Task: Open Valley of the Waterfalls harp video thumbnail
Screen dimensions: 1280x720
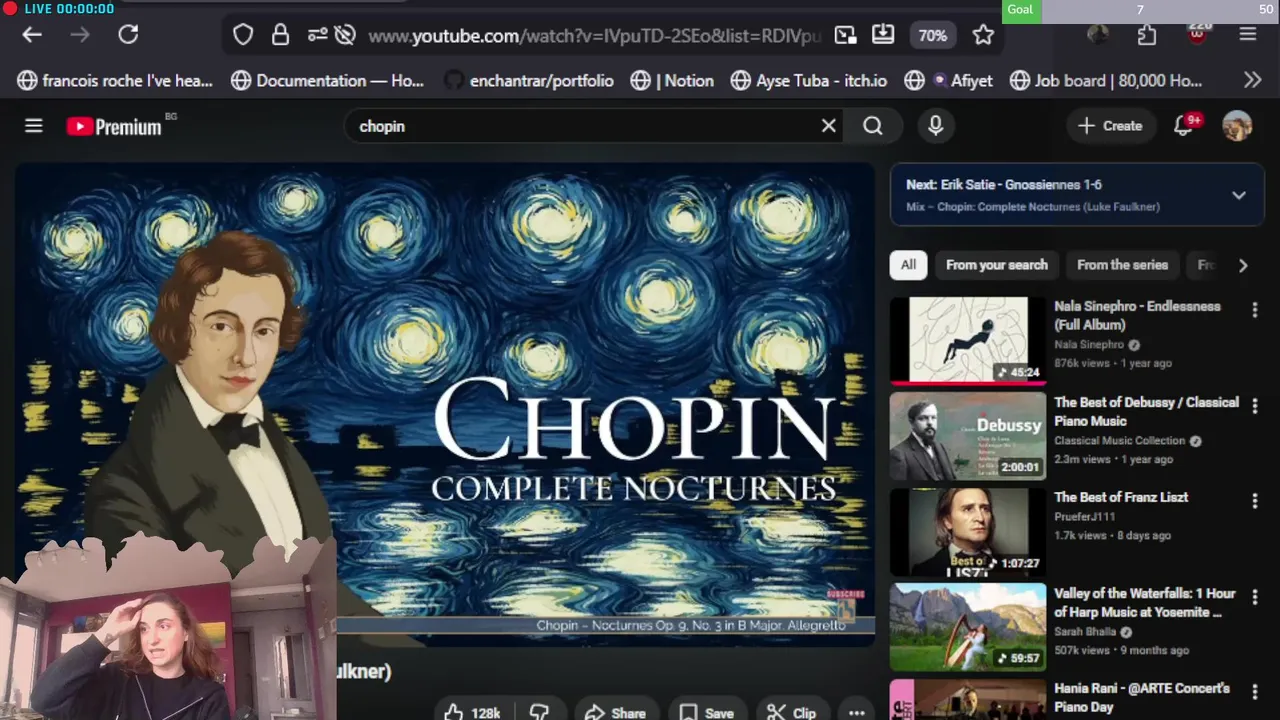Action: tap(968, 627)
